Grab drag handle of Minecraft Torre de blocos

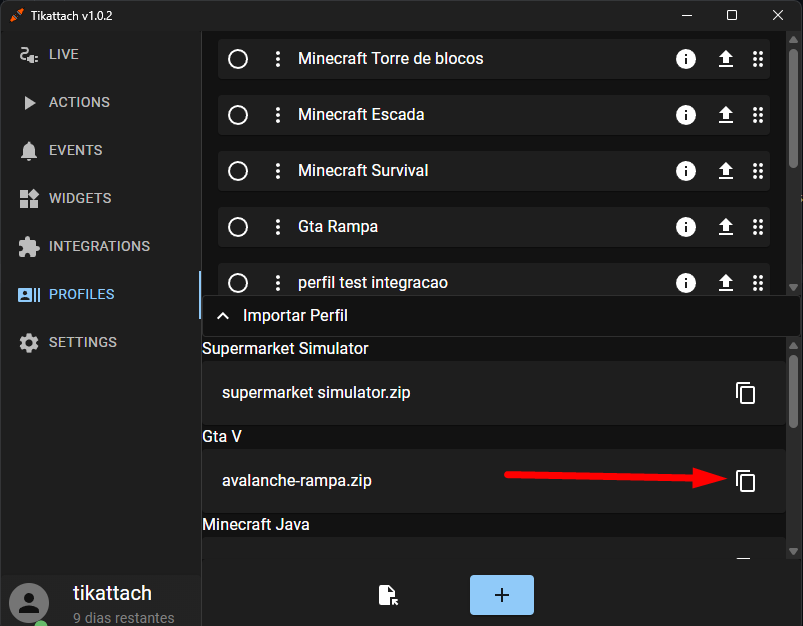pyautogui.click(x=758, y=59)
